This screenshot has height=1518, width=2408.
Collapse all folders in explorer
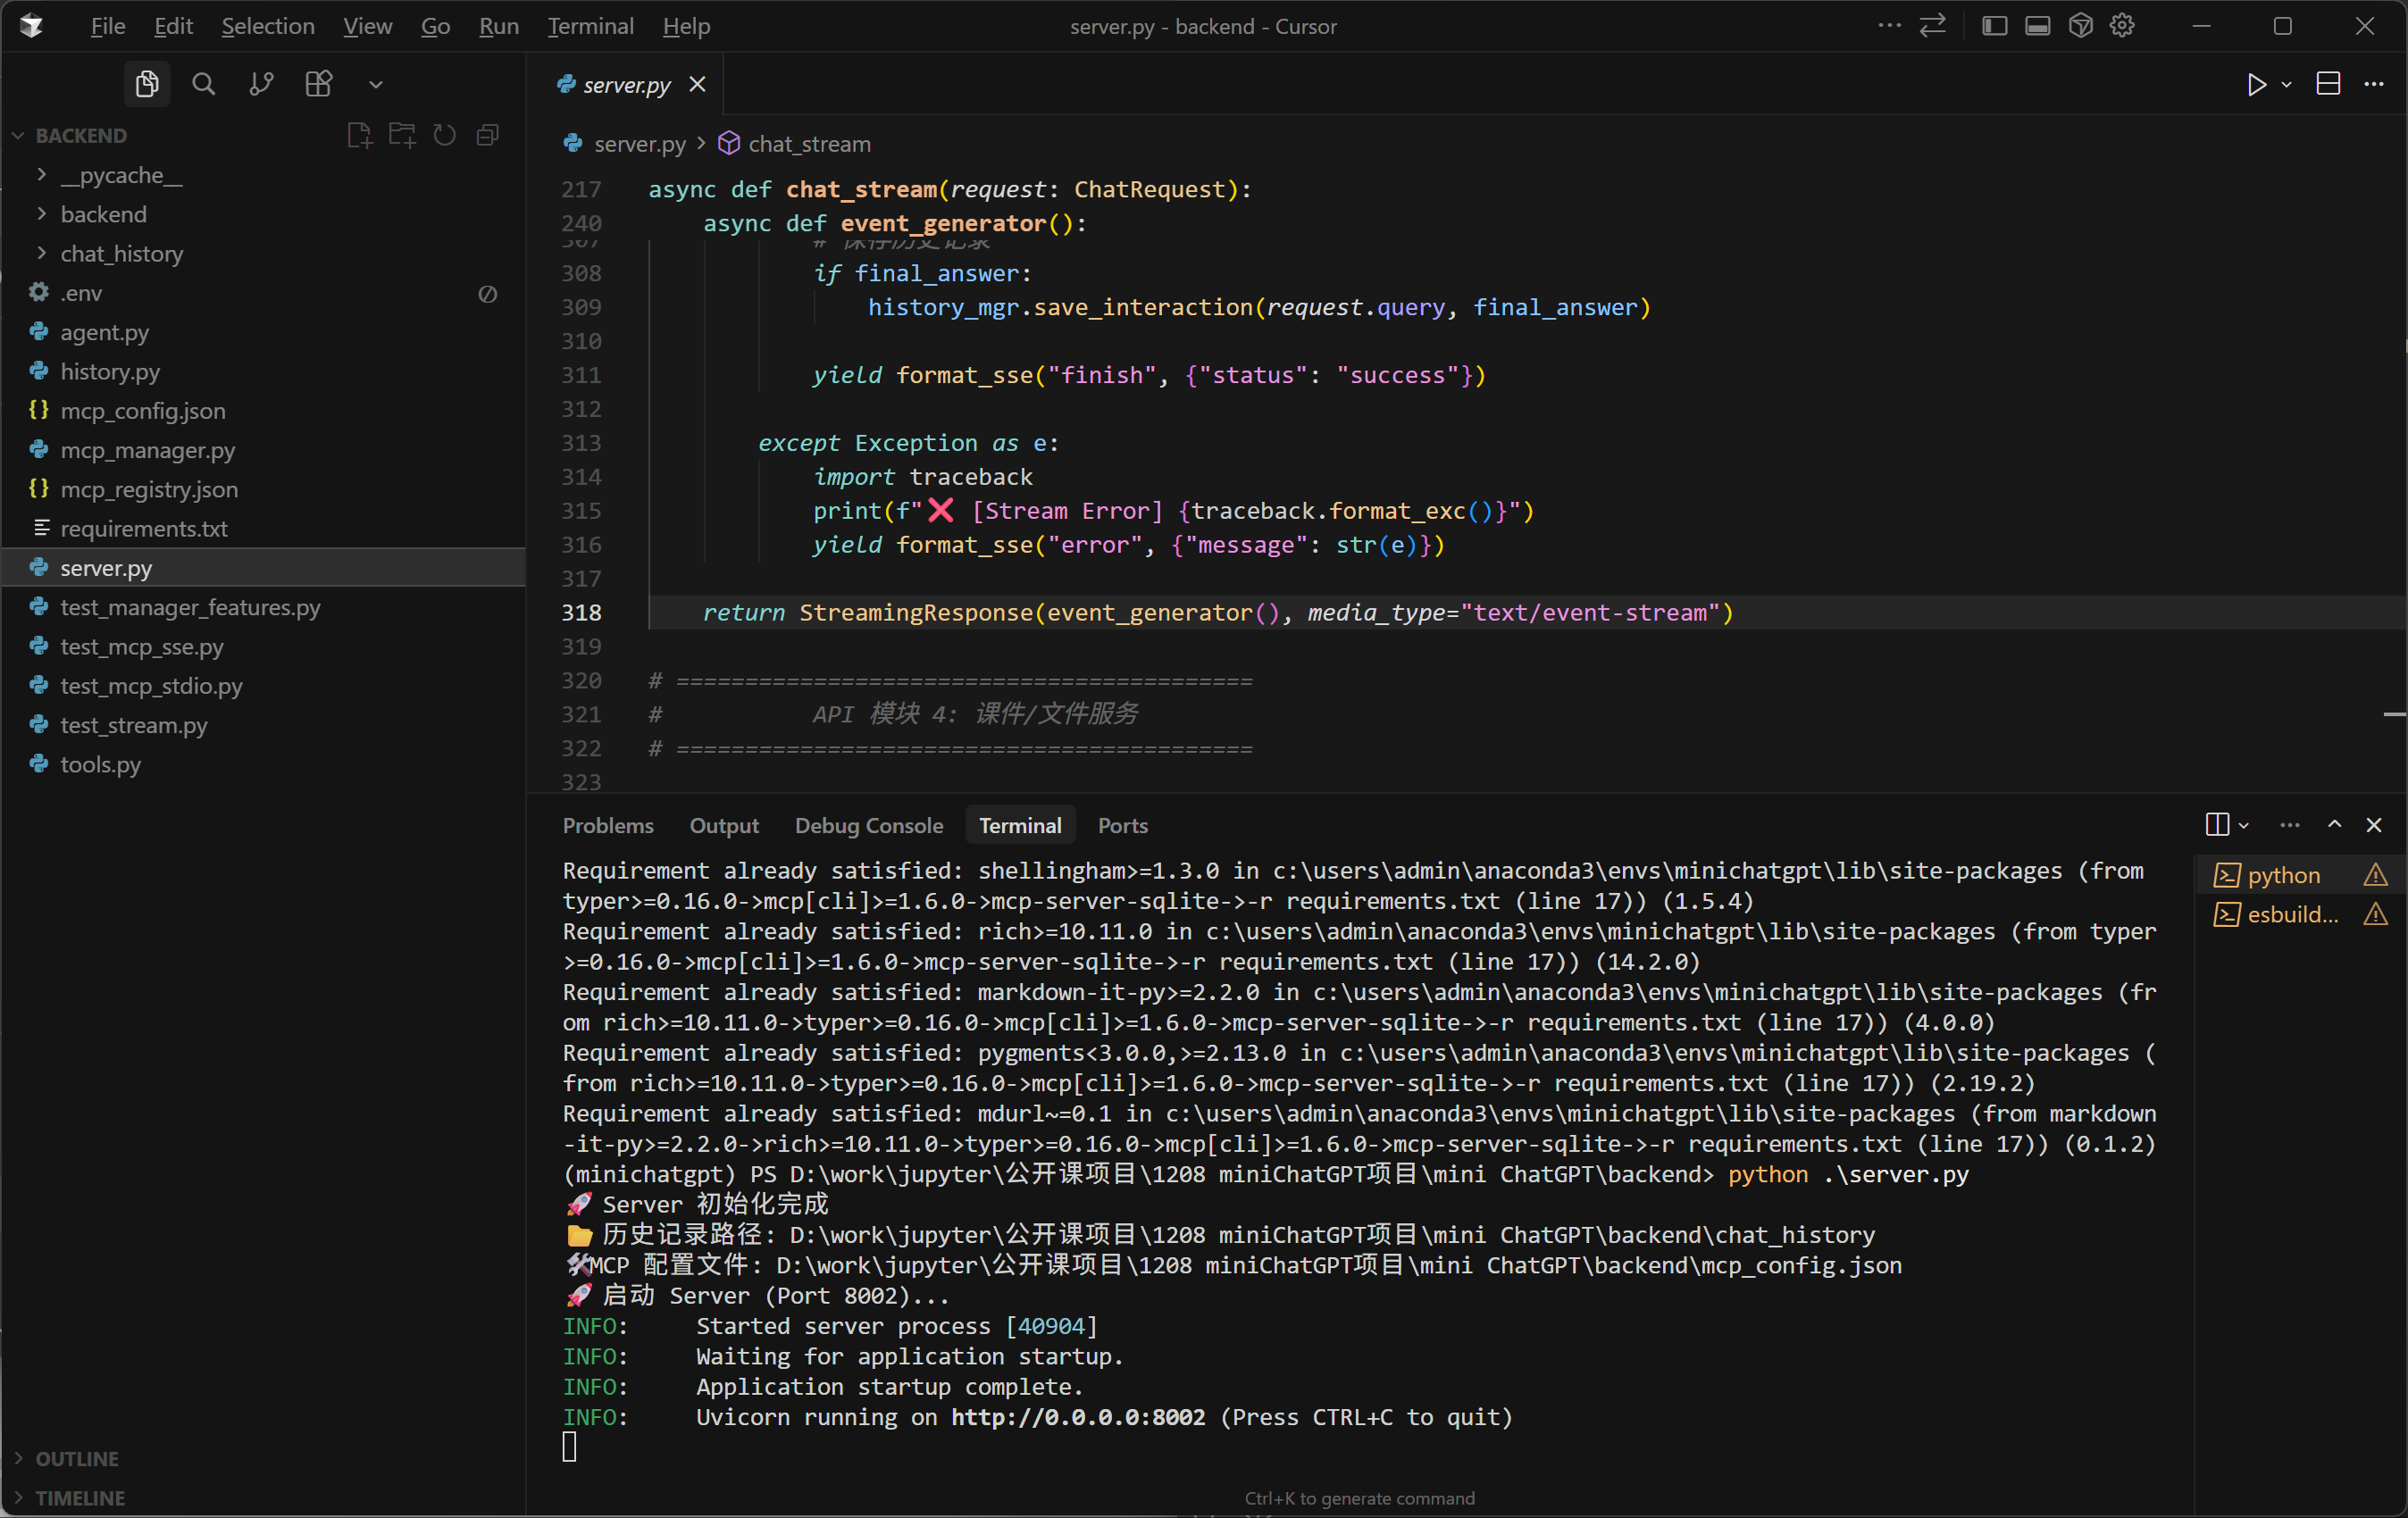coord(488,135)
